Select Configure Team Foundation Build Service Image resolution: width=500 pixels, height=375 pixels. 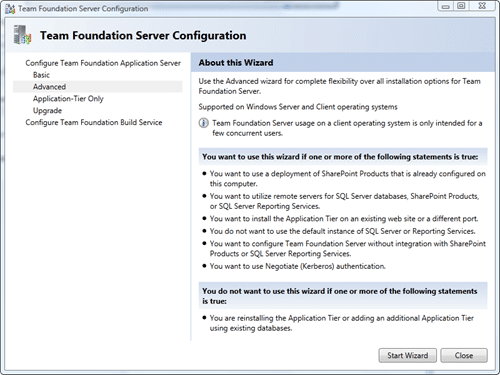[94, 122]
